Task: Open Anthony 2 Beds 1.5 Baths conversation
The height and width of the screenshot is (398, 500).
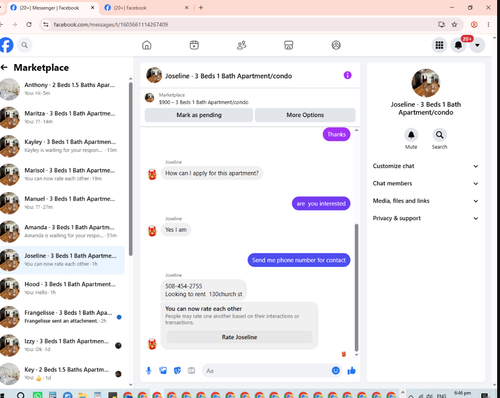Action: [x=62, y=89]
